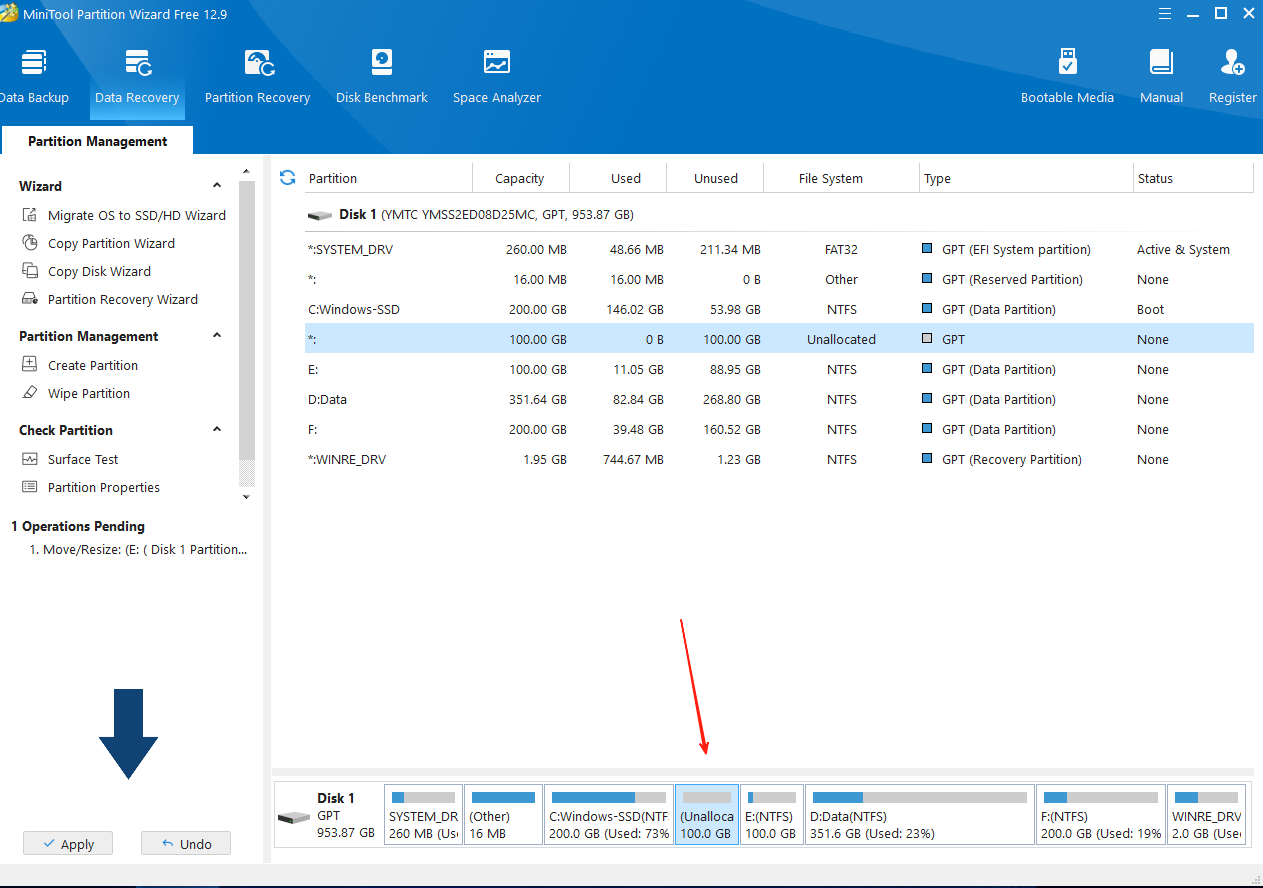Select WINRE_DRV block in the disk map
The height and width of the screenshot is (888, 1263).
point(1207,815)
